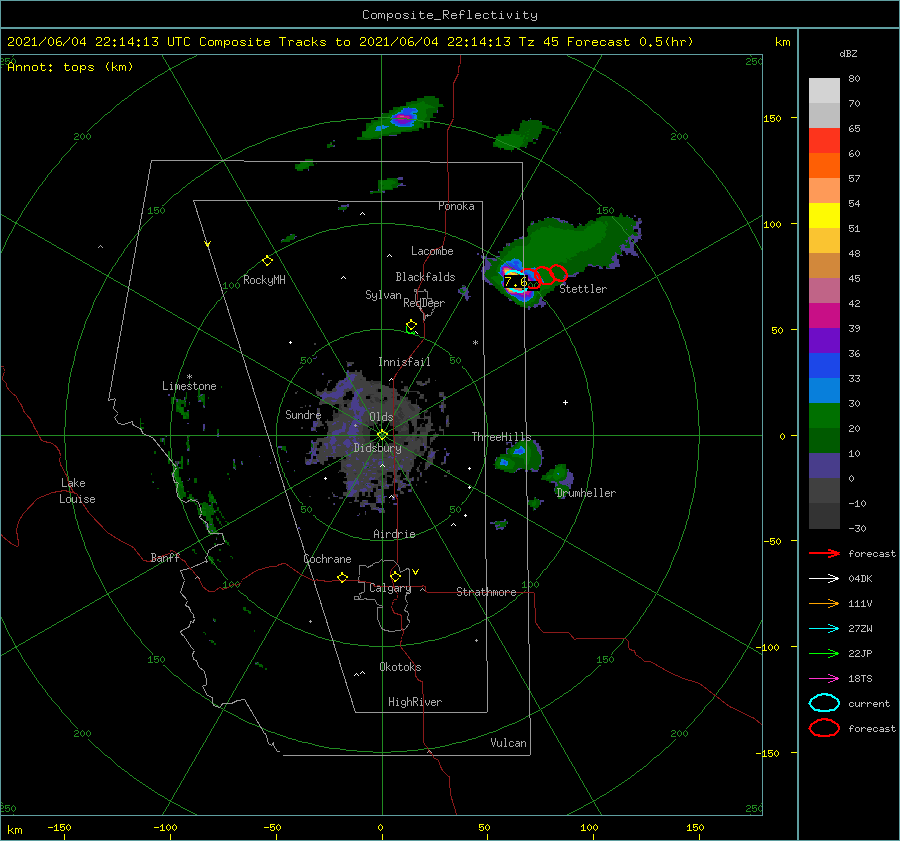The height and width of the screenshot is (841, 900).
Task: Click the red forecast ellipse legend symbol
Action: tap(824, 728)
